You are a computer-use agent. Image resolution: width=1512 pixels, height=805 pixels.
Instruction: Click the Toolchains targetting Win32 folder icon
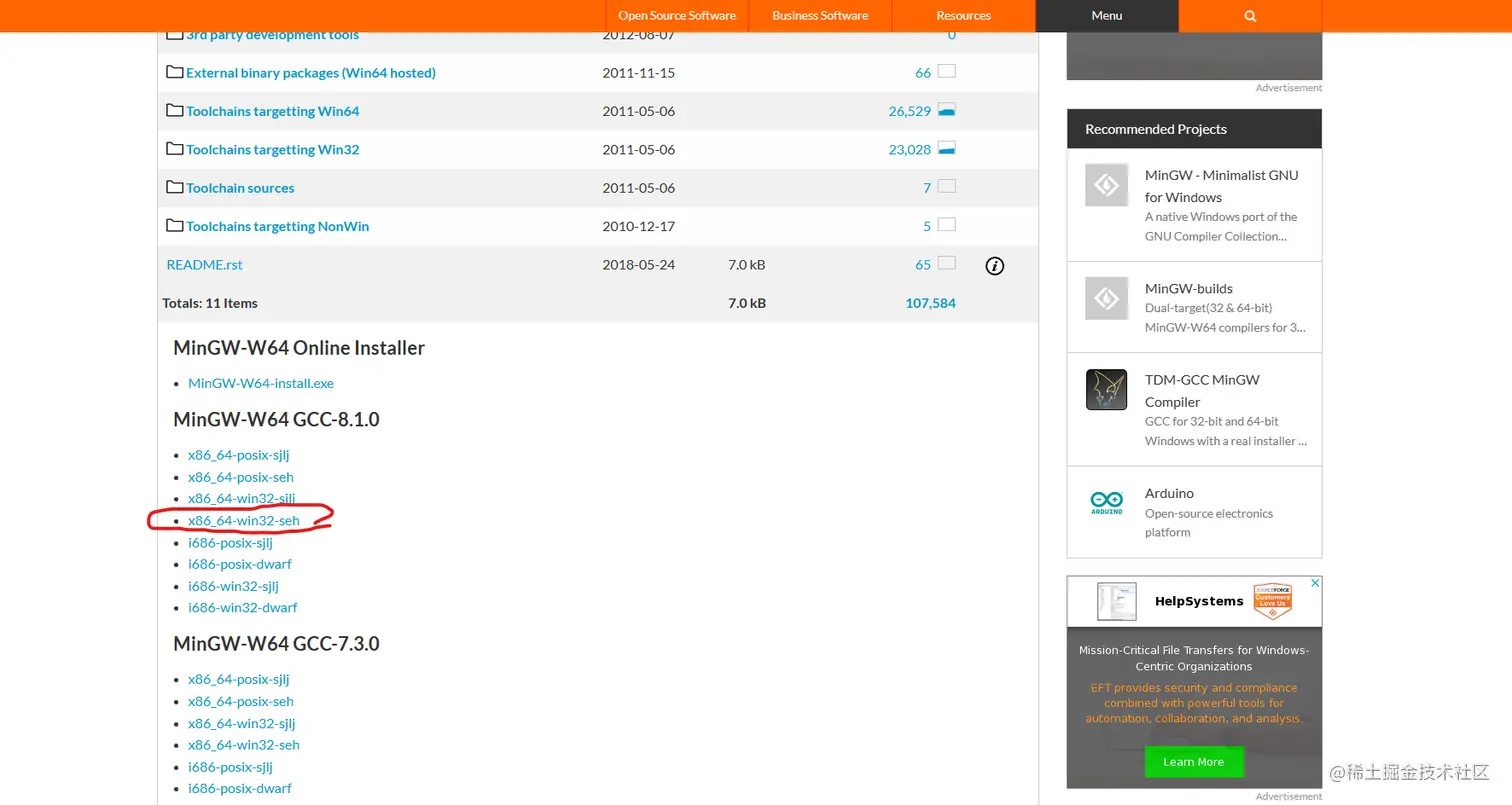(x=175, y=149)
